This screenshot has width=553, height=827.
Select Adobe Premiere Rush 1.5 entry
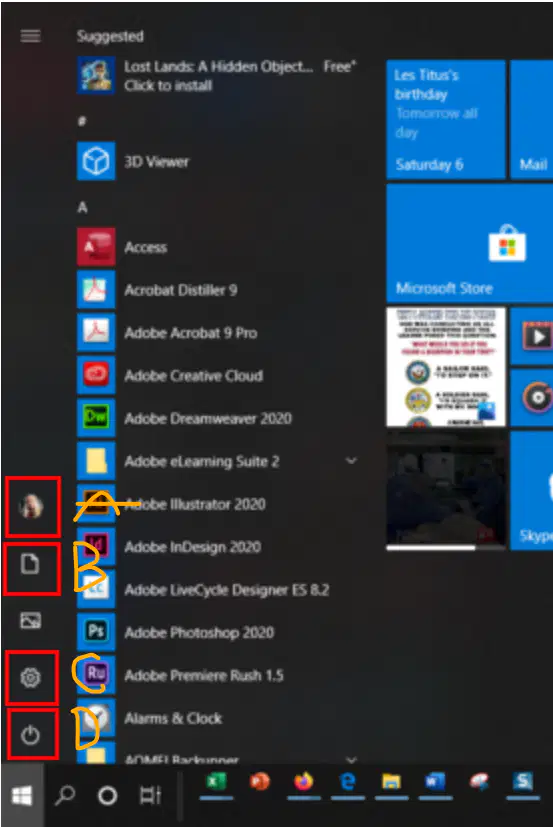pyautogui.click(x=204, y=675)
